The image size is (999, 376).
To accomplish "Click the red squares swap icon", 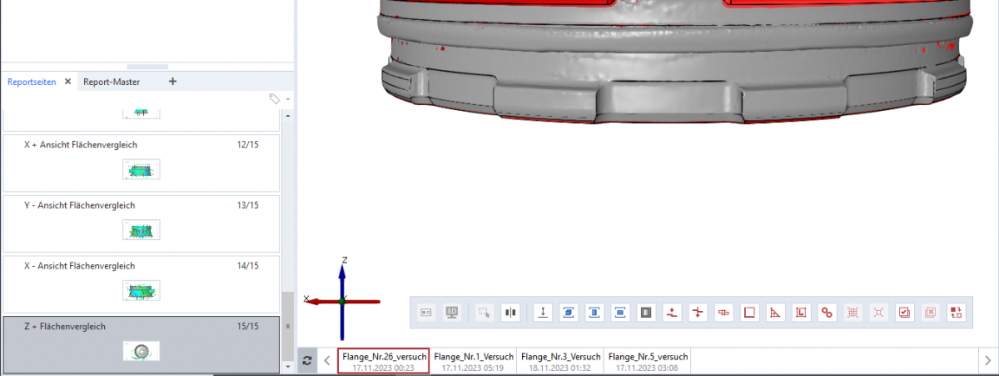I will click(x=956, y=312).
